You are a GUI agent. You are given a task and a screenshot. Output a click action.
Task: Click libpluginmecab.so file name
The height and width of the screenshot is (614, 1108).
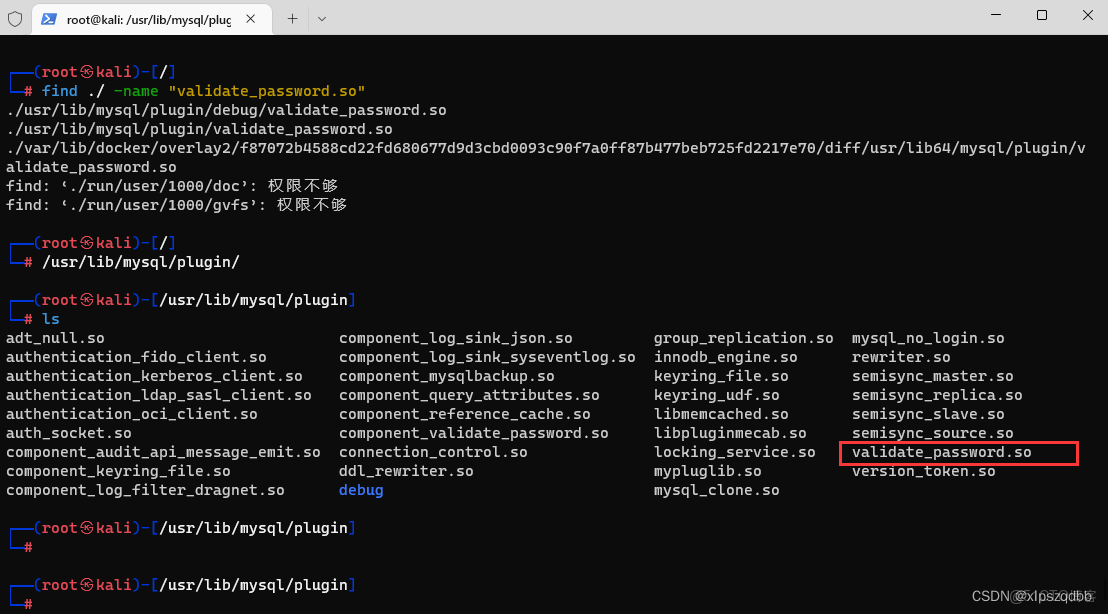tap(730, 434)
